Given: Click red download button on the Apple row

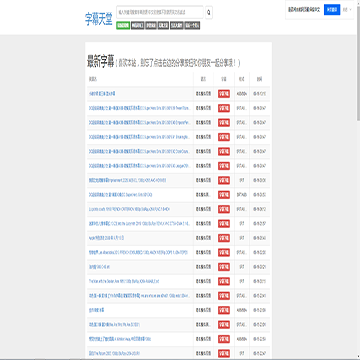Looking at the screenshot, I should (x=224, y=238).
